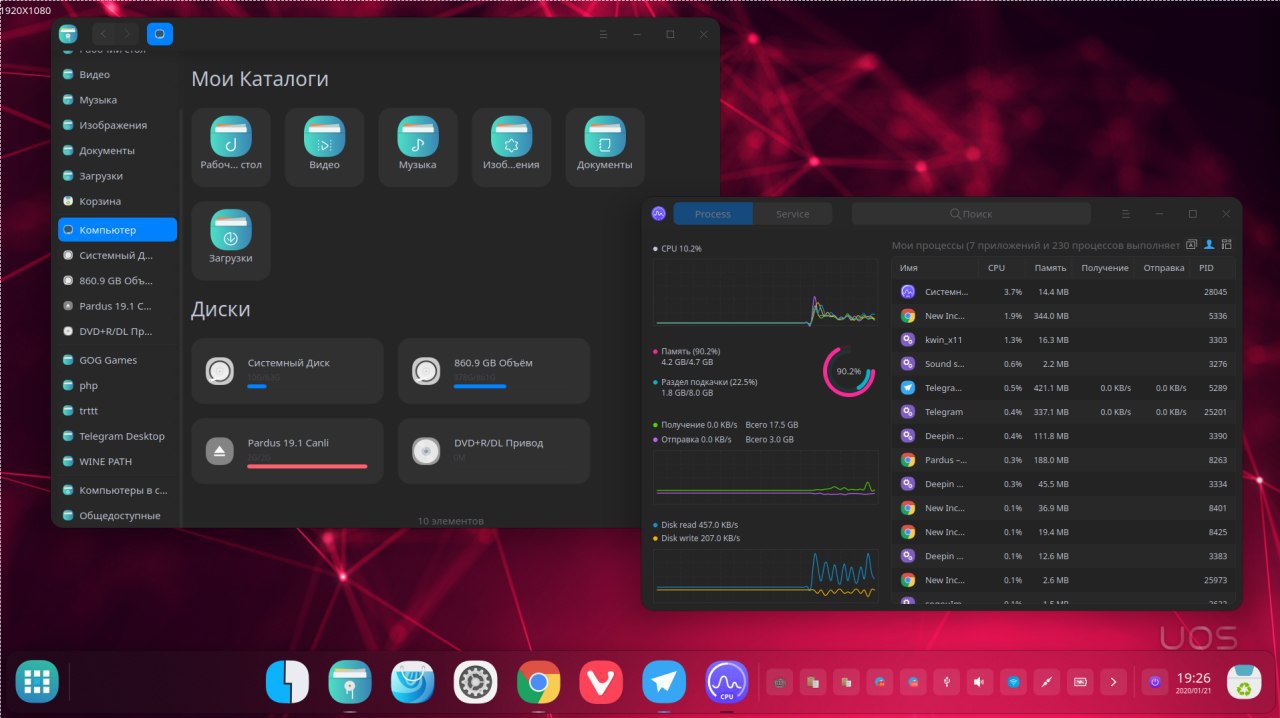Select the kwin_x11 process row
This screenshot has height=718, width=1280.
(x=1064, y=340)
